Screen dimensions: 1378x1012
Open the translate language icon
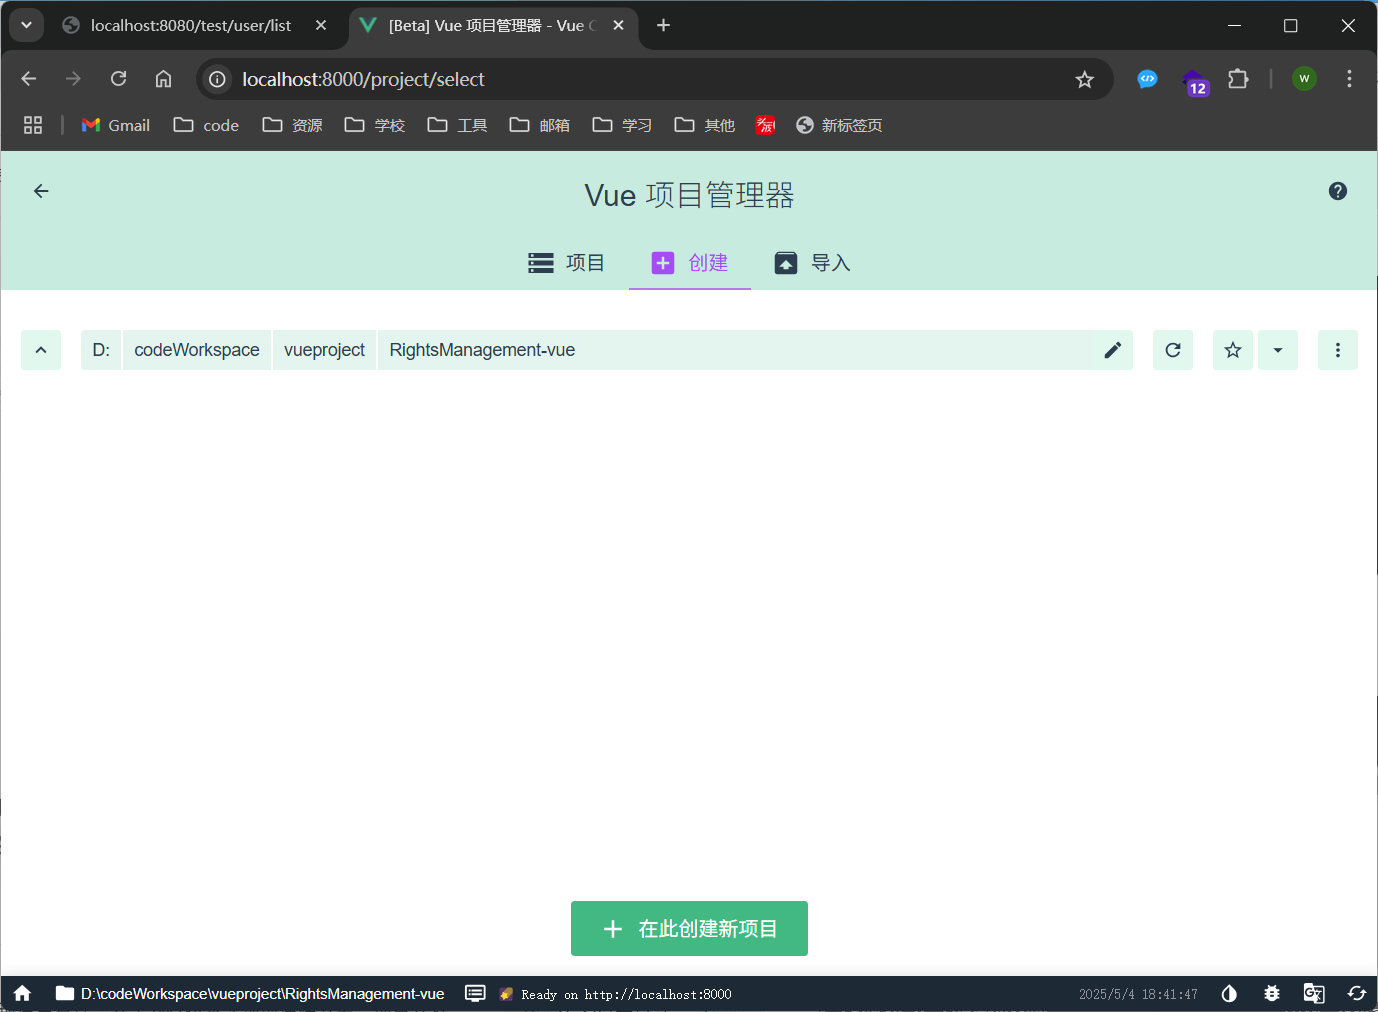(1314, 993)
